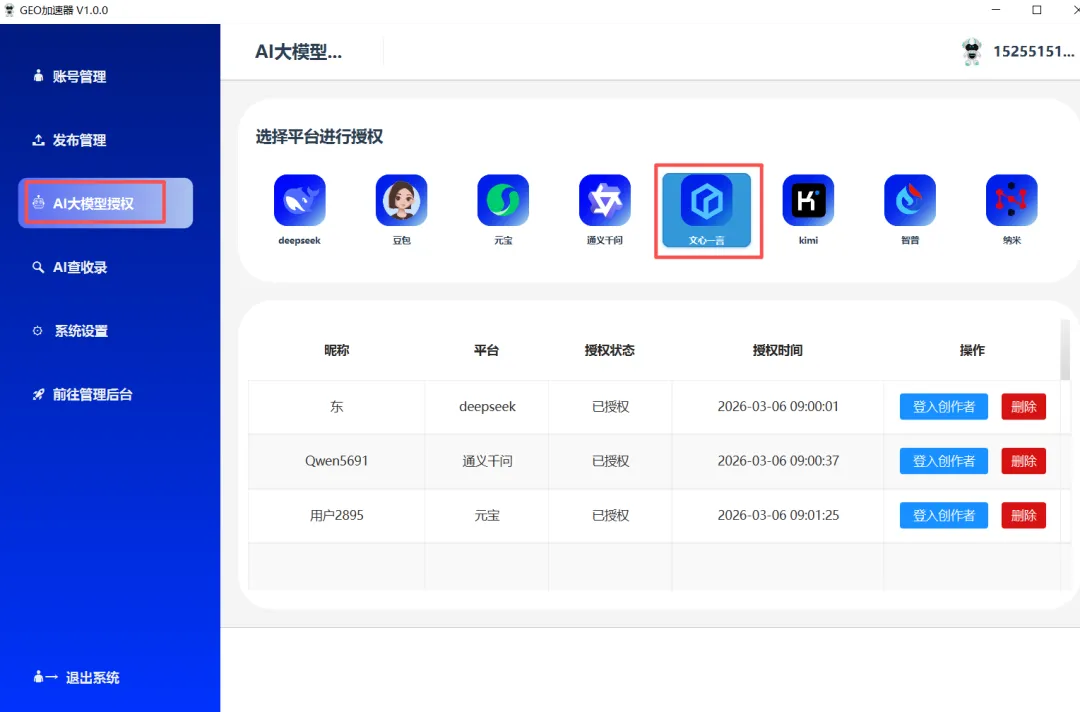Click the timestamp 2026-03-06 09:00:37

pyautogui.click(x=778, y=461)
